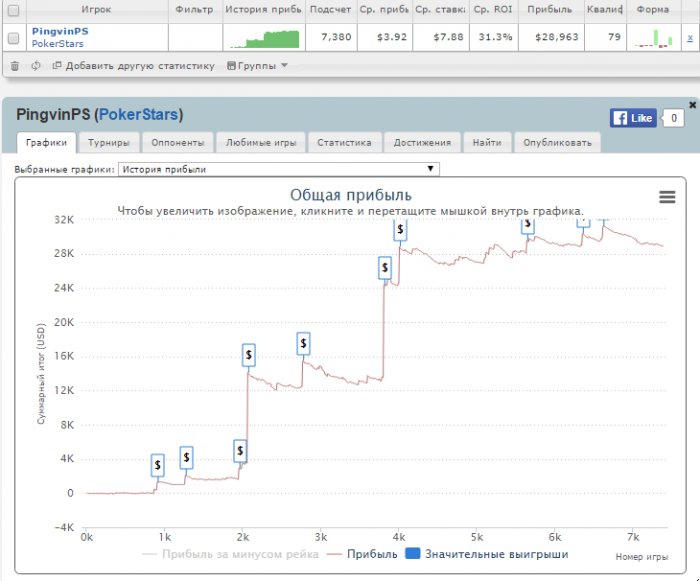The image size is (700, 581).
Task: Click the $ win marker near 4k games at 30K
Action: 400,230
